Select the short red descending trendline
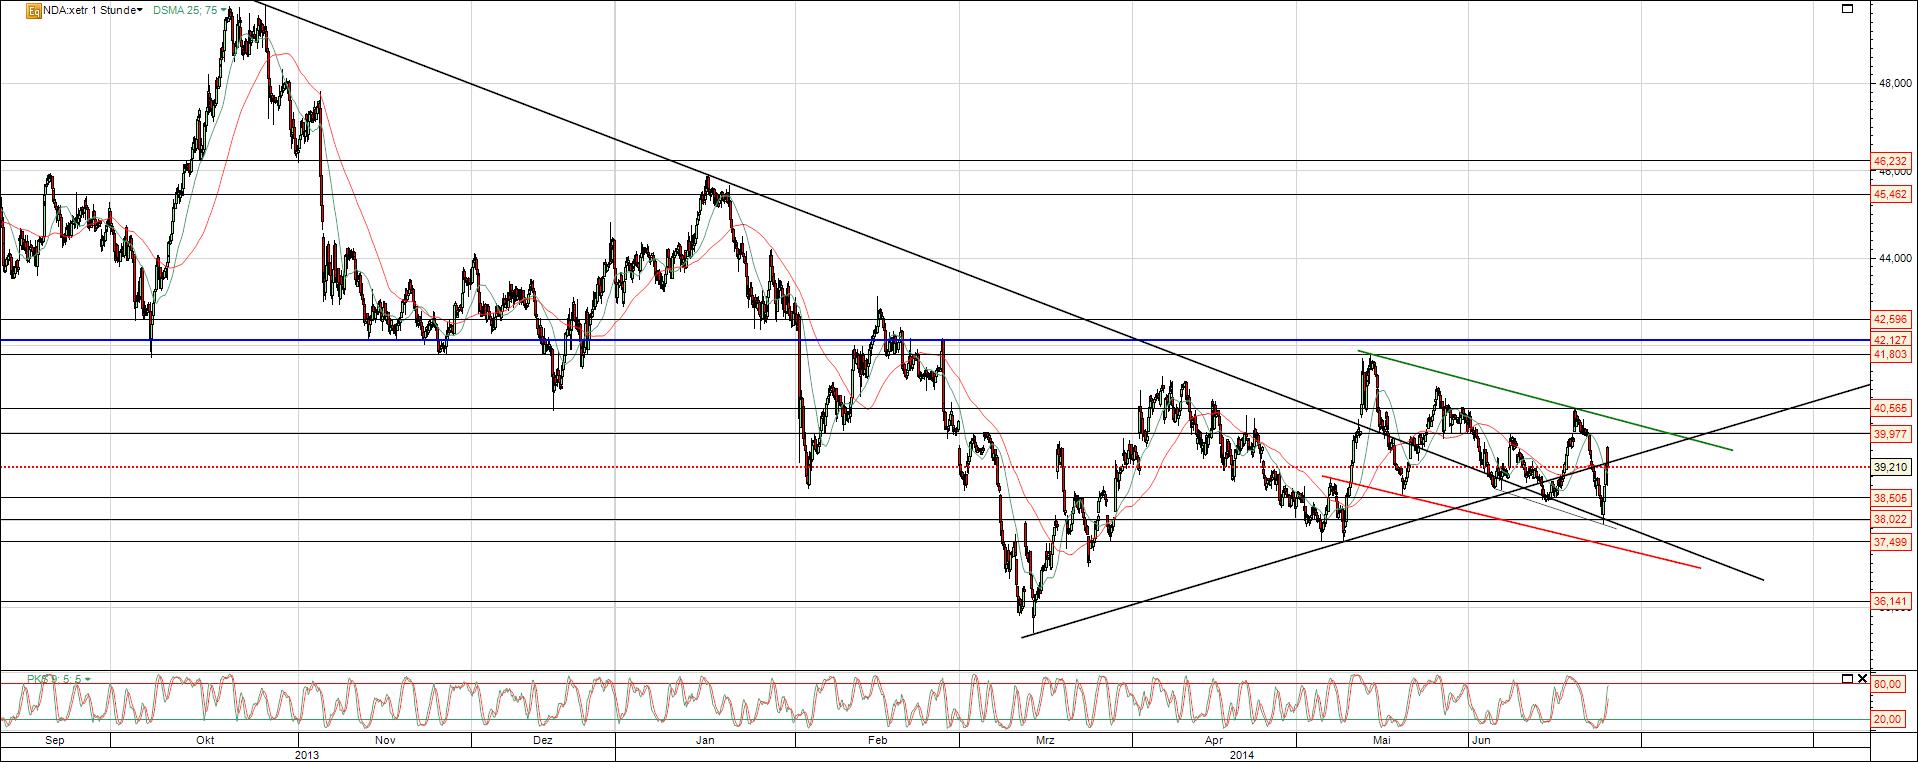This screenshot has width=1918, height=762. click(x=1510, y=521)
